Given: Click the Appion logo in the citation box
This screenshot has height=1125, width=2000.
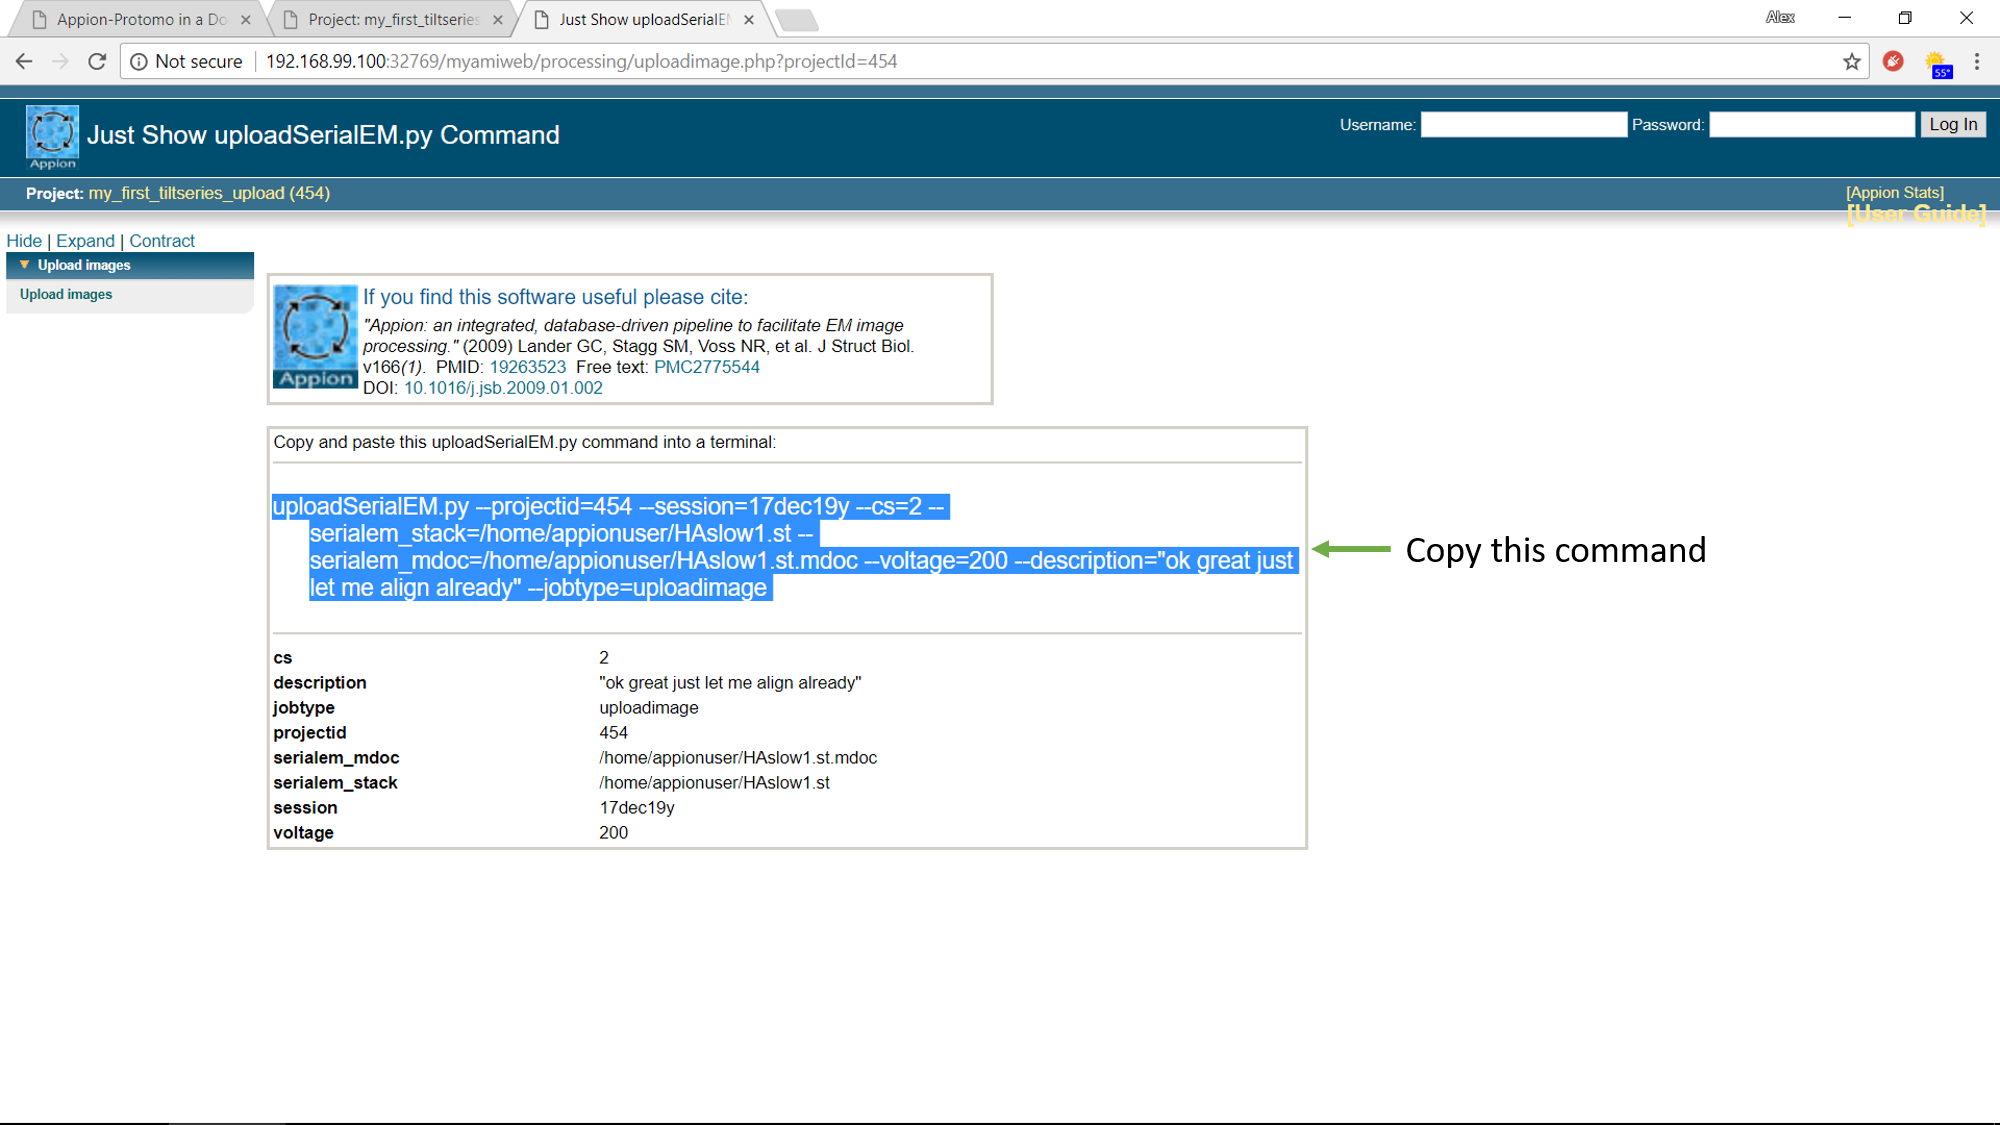Looking at the screenshot, I should point(315,337).
